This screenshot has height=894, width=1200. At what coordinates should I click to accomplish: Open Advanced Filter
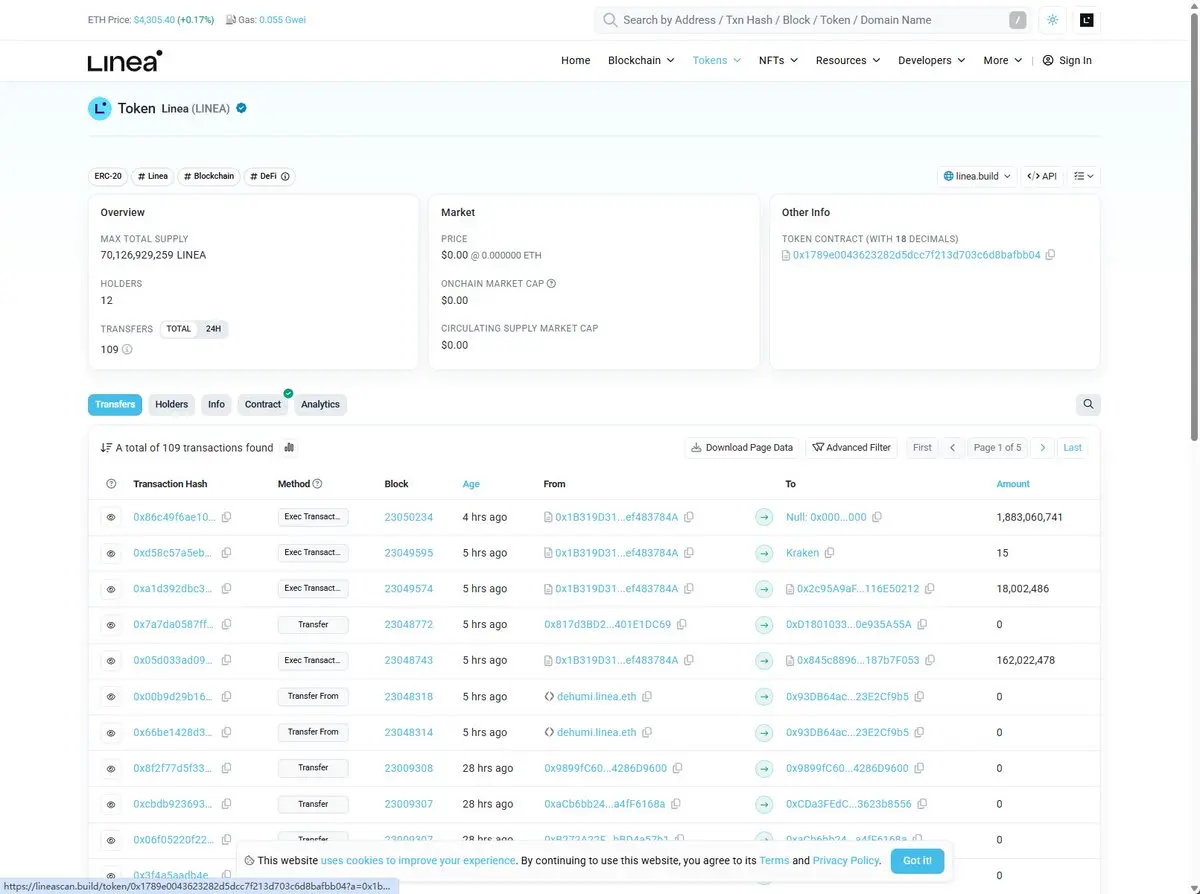[852, 448]
